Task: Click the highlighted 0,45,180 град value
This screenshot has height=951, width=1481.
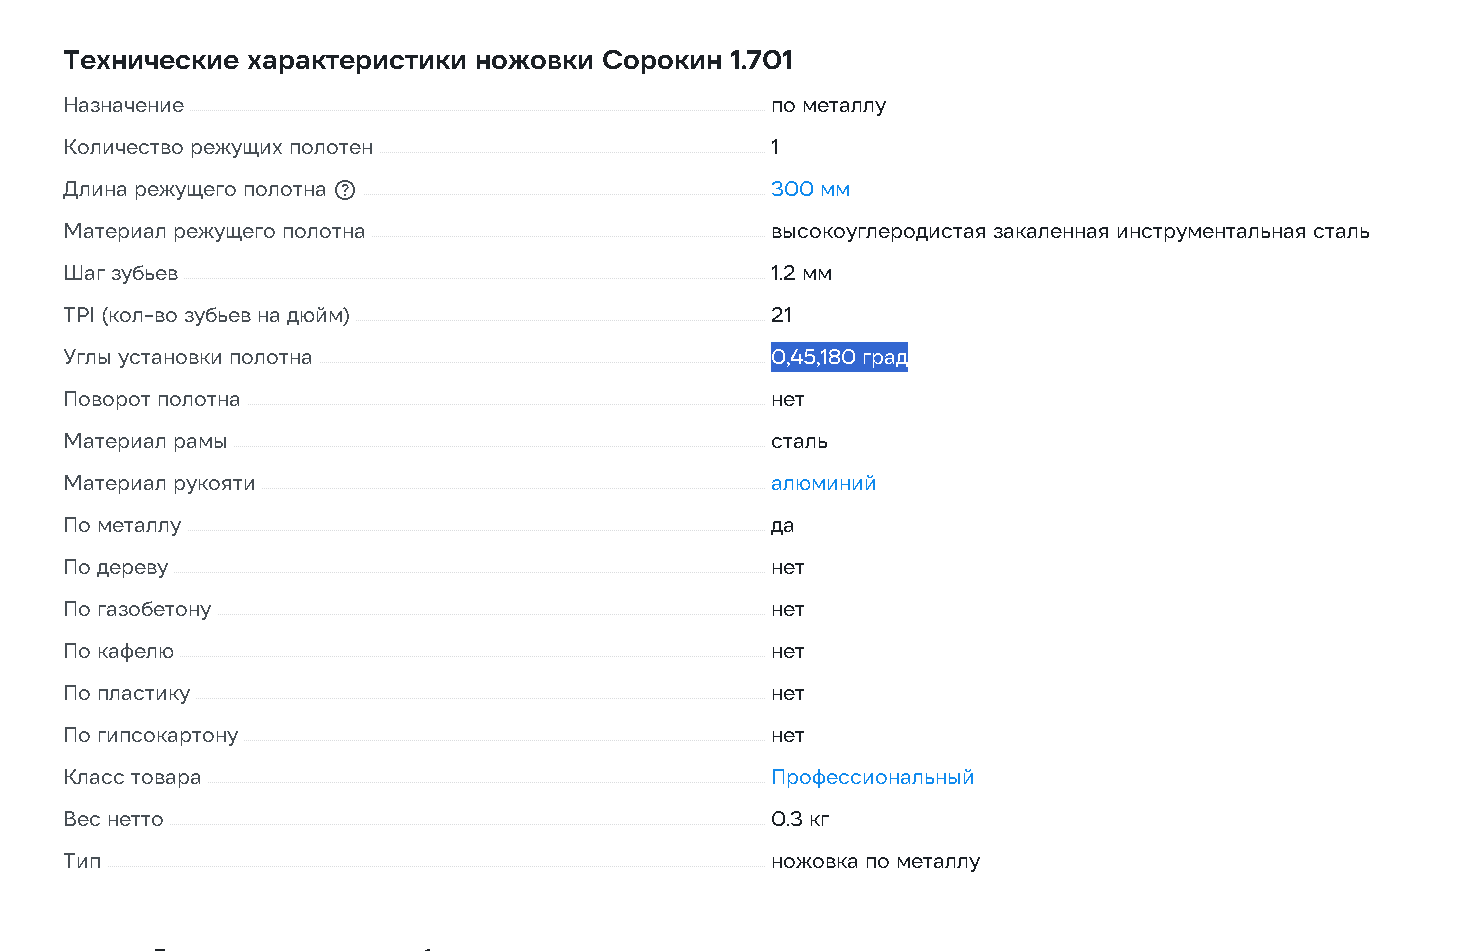Action: click(x=839, y=357)
